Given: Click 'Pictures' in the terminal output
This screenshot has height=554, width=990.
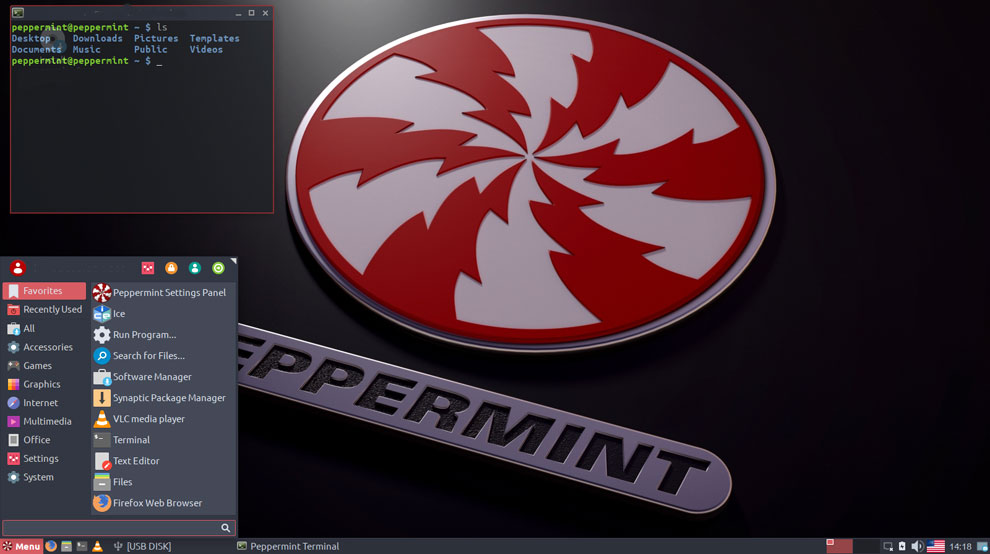Looking at the screenshot, I should tap(156, 39).
